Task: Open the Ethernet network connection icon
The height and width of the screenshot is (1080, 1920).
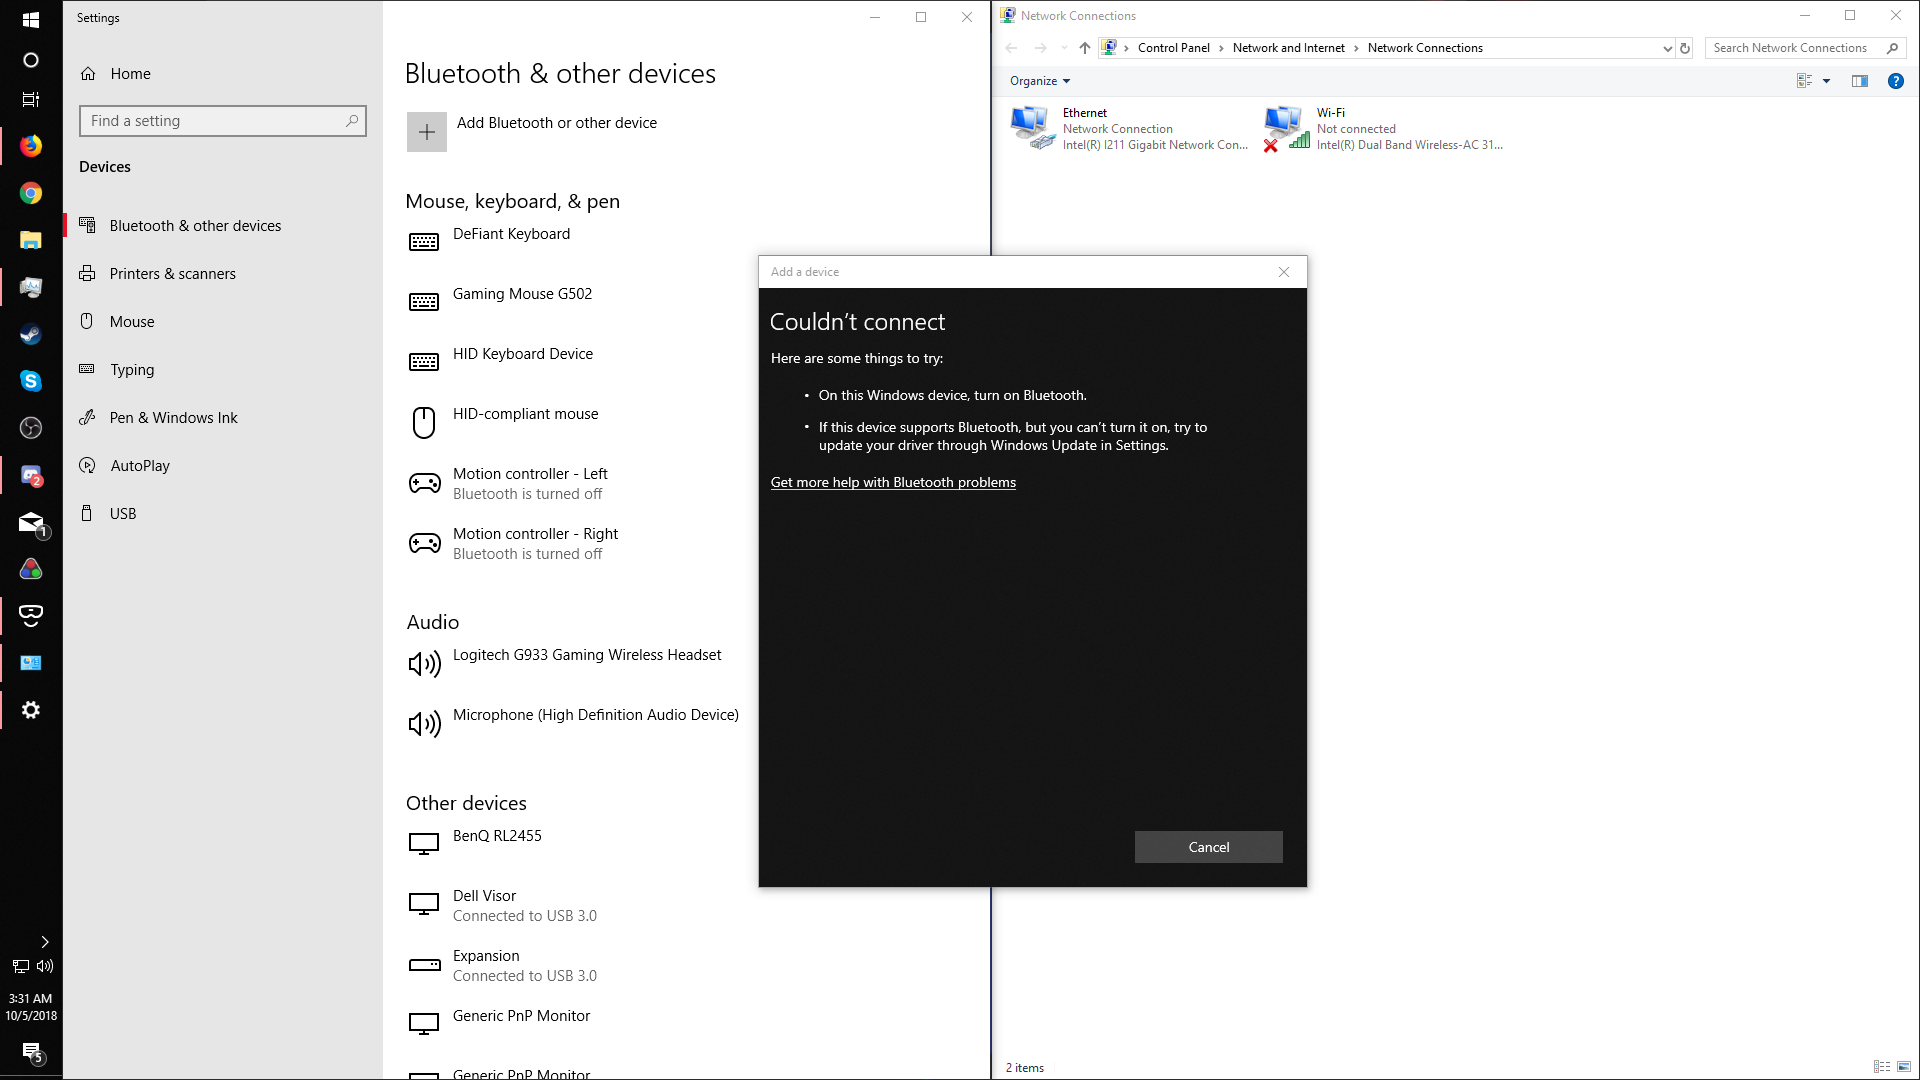Action: click(x=1032, y=128)
